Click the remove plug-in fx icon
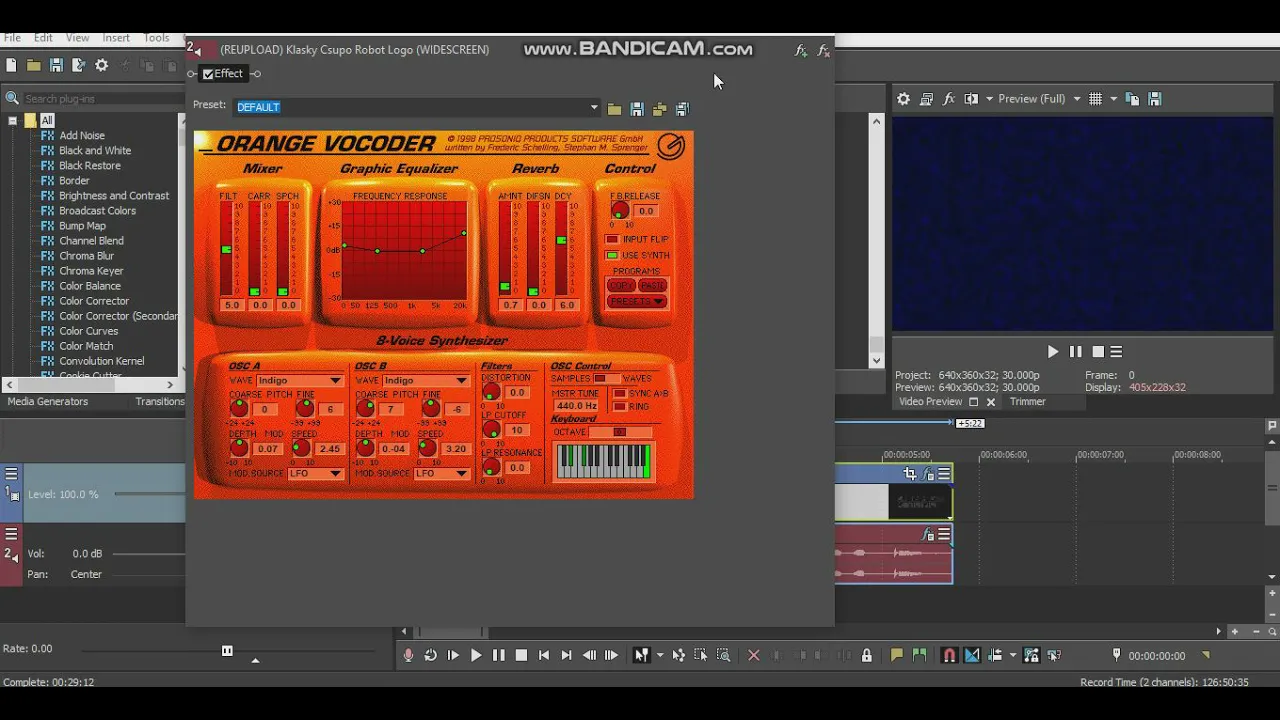The height and width of the screenshot is (720, 1280). (823, 50)
